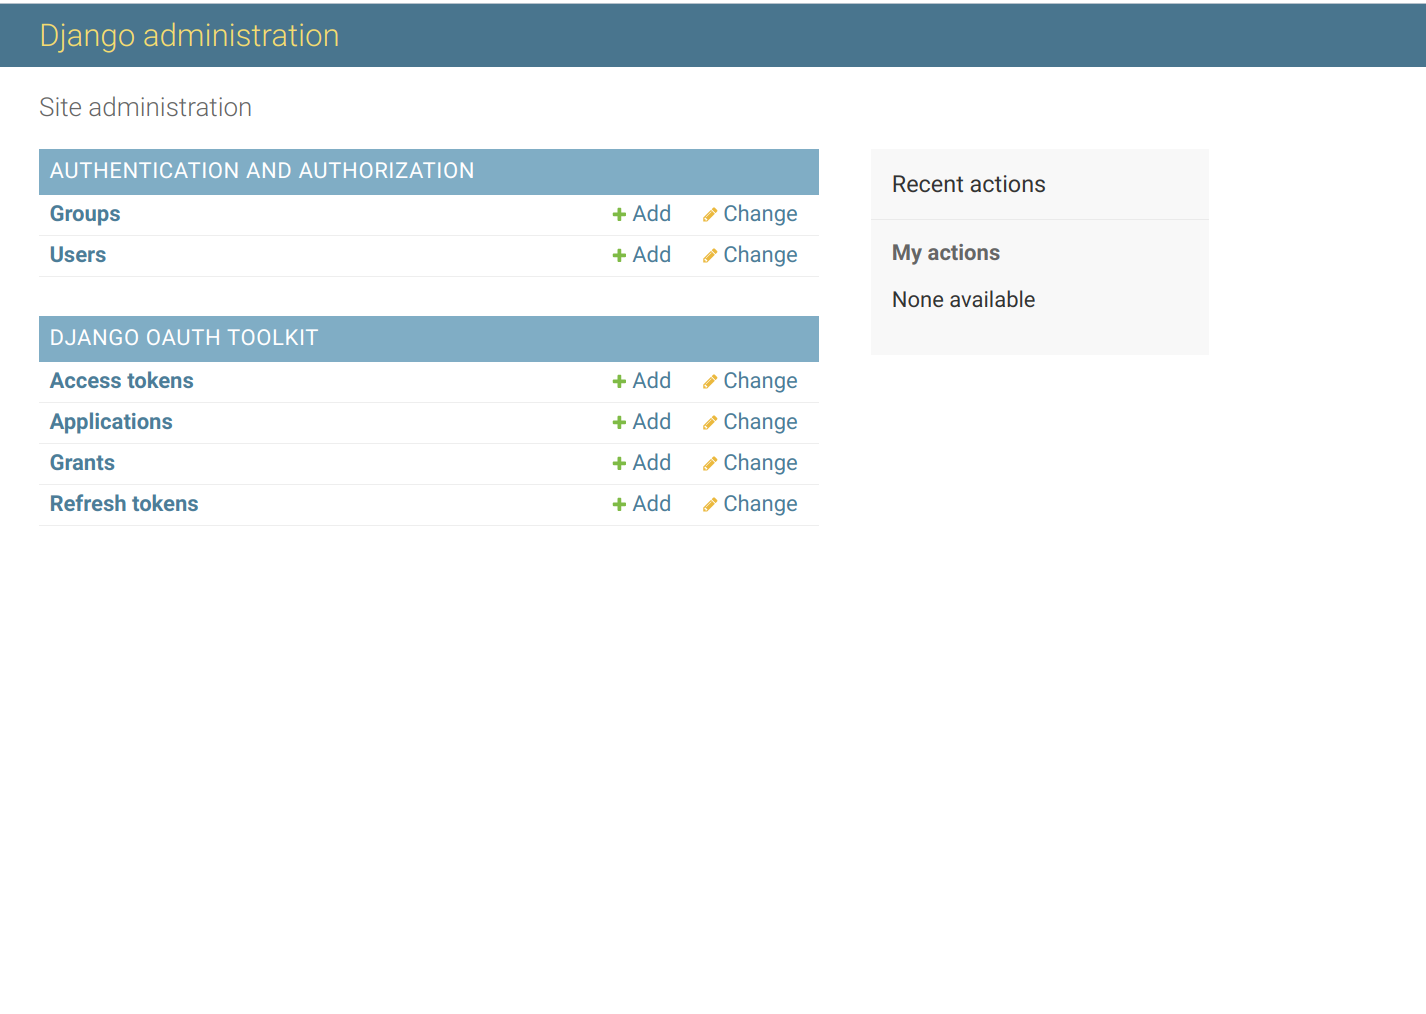Screen dimensions: 1426x1014
Task: Change Users via Change link
Action: click(760, 255)
